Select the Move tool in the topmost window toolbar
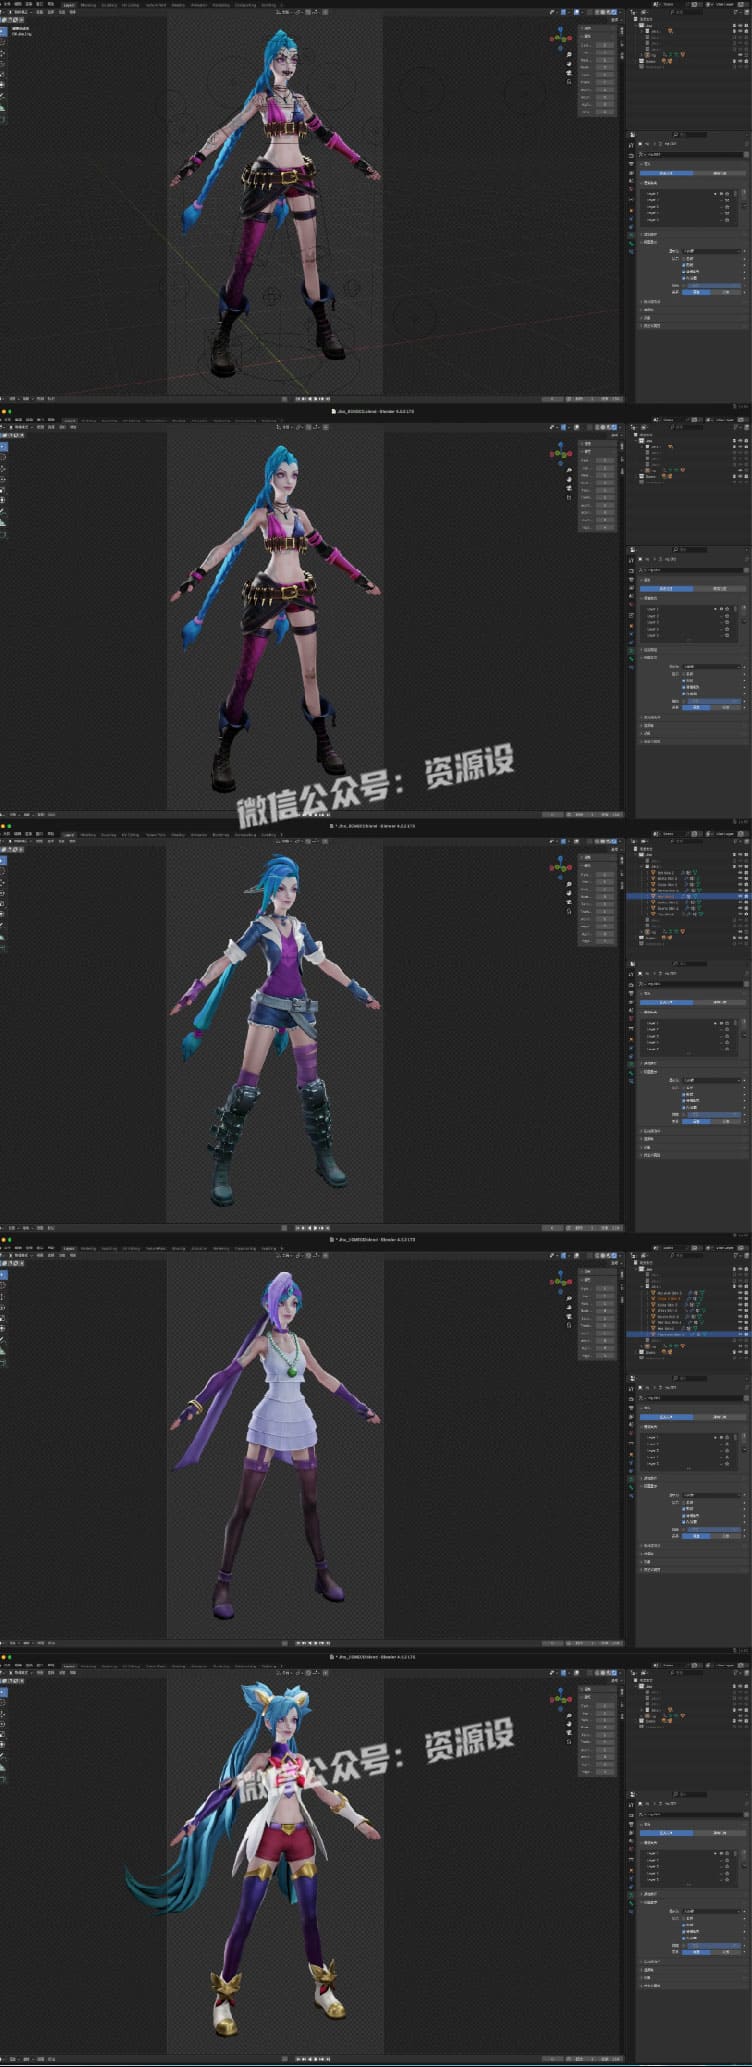Image resolution: width=752 pixels, height=2067 pixels. coord(3,52)
